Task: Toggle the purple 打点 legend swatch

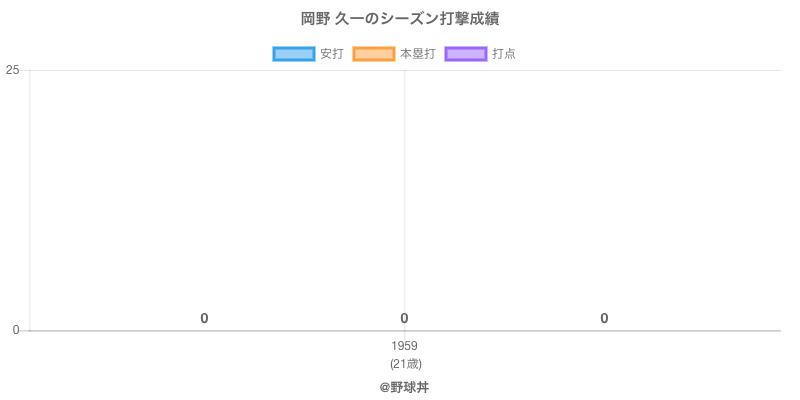Action: coord(466,54)
